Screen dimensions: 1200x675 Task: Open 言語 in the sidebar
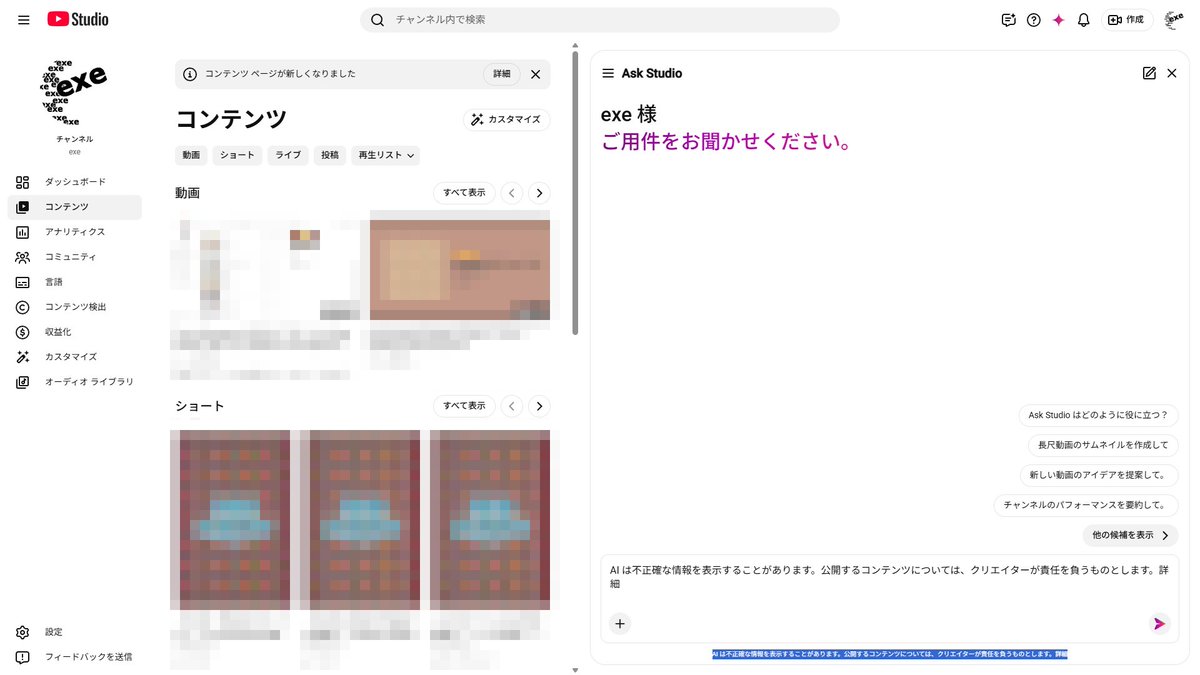tap(75, 282)
